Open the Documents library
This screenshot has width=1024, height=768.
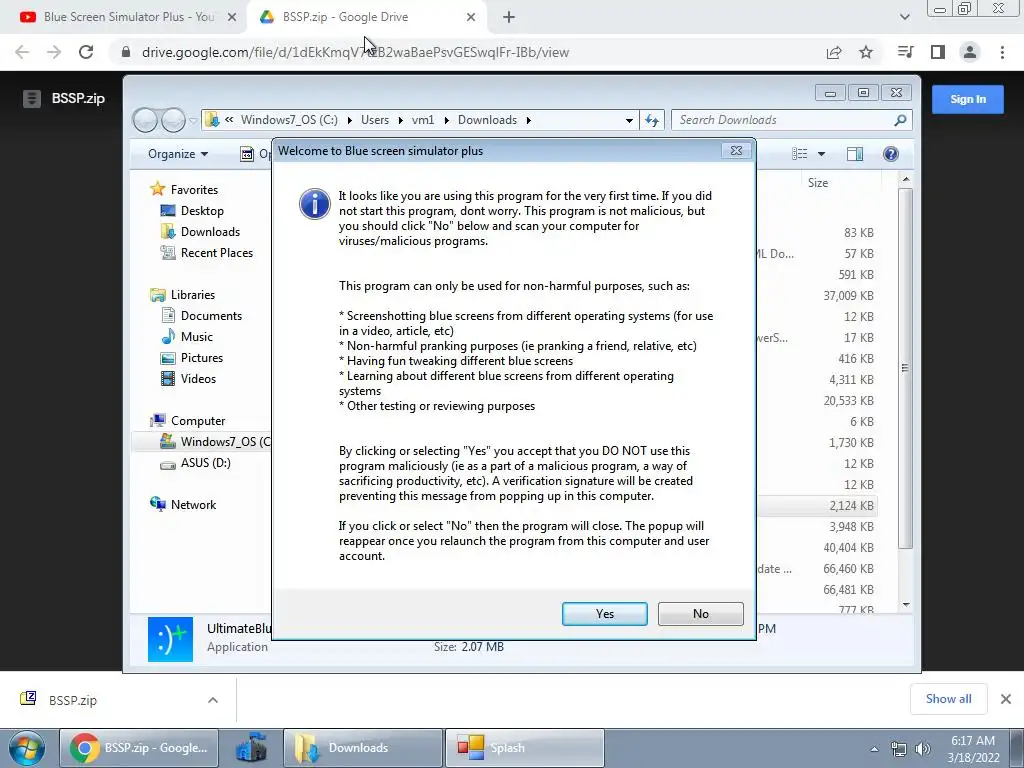211,315
